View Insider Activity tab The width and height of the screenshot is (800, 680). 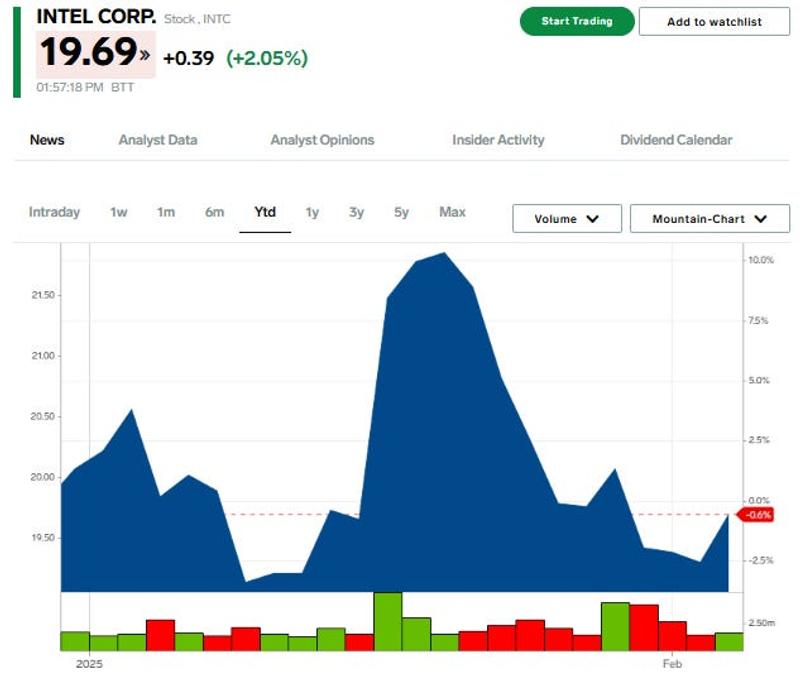click(498, 140)
